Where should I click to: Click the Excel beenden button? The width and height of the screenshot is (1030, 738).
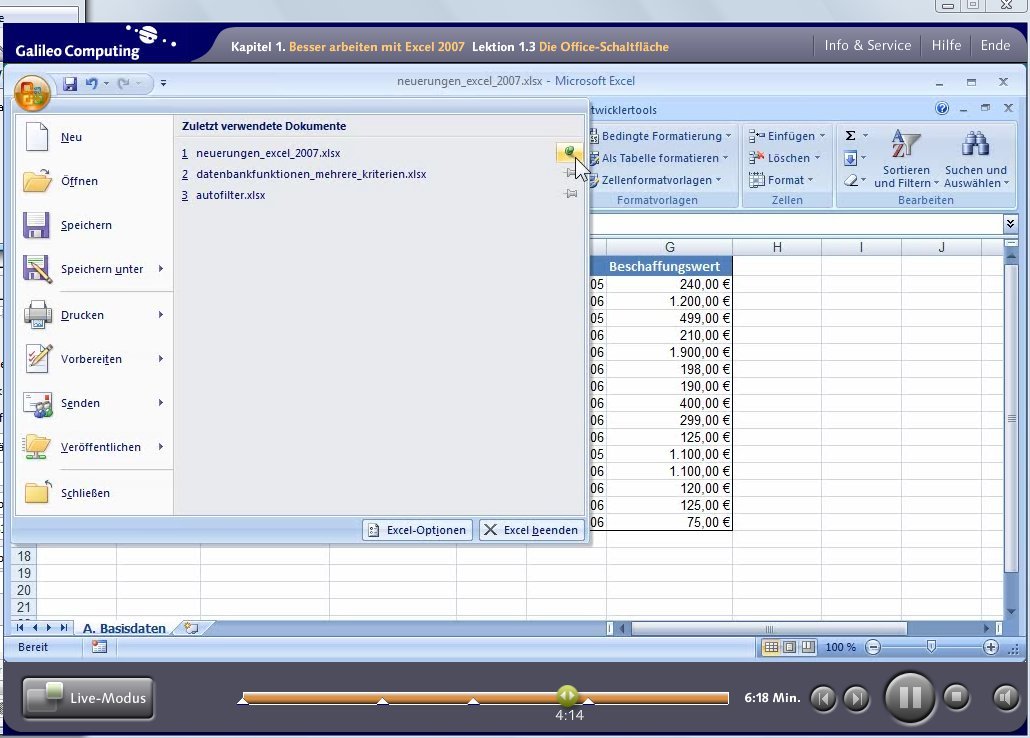coord(532,530)
